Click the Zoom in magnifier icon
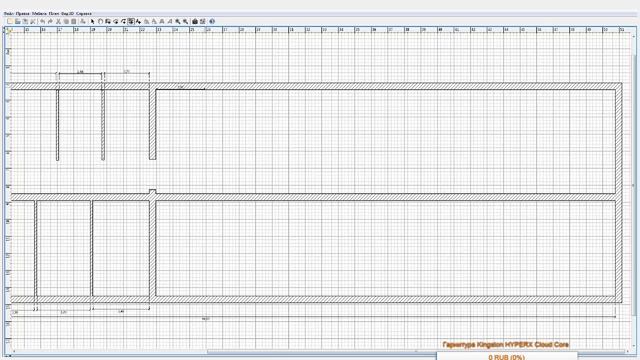Viewport: 640px width, 360px height. (x=178, y=21)
